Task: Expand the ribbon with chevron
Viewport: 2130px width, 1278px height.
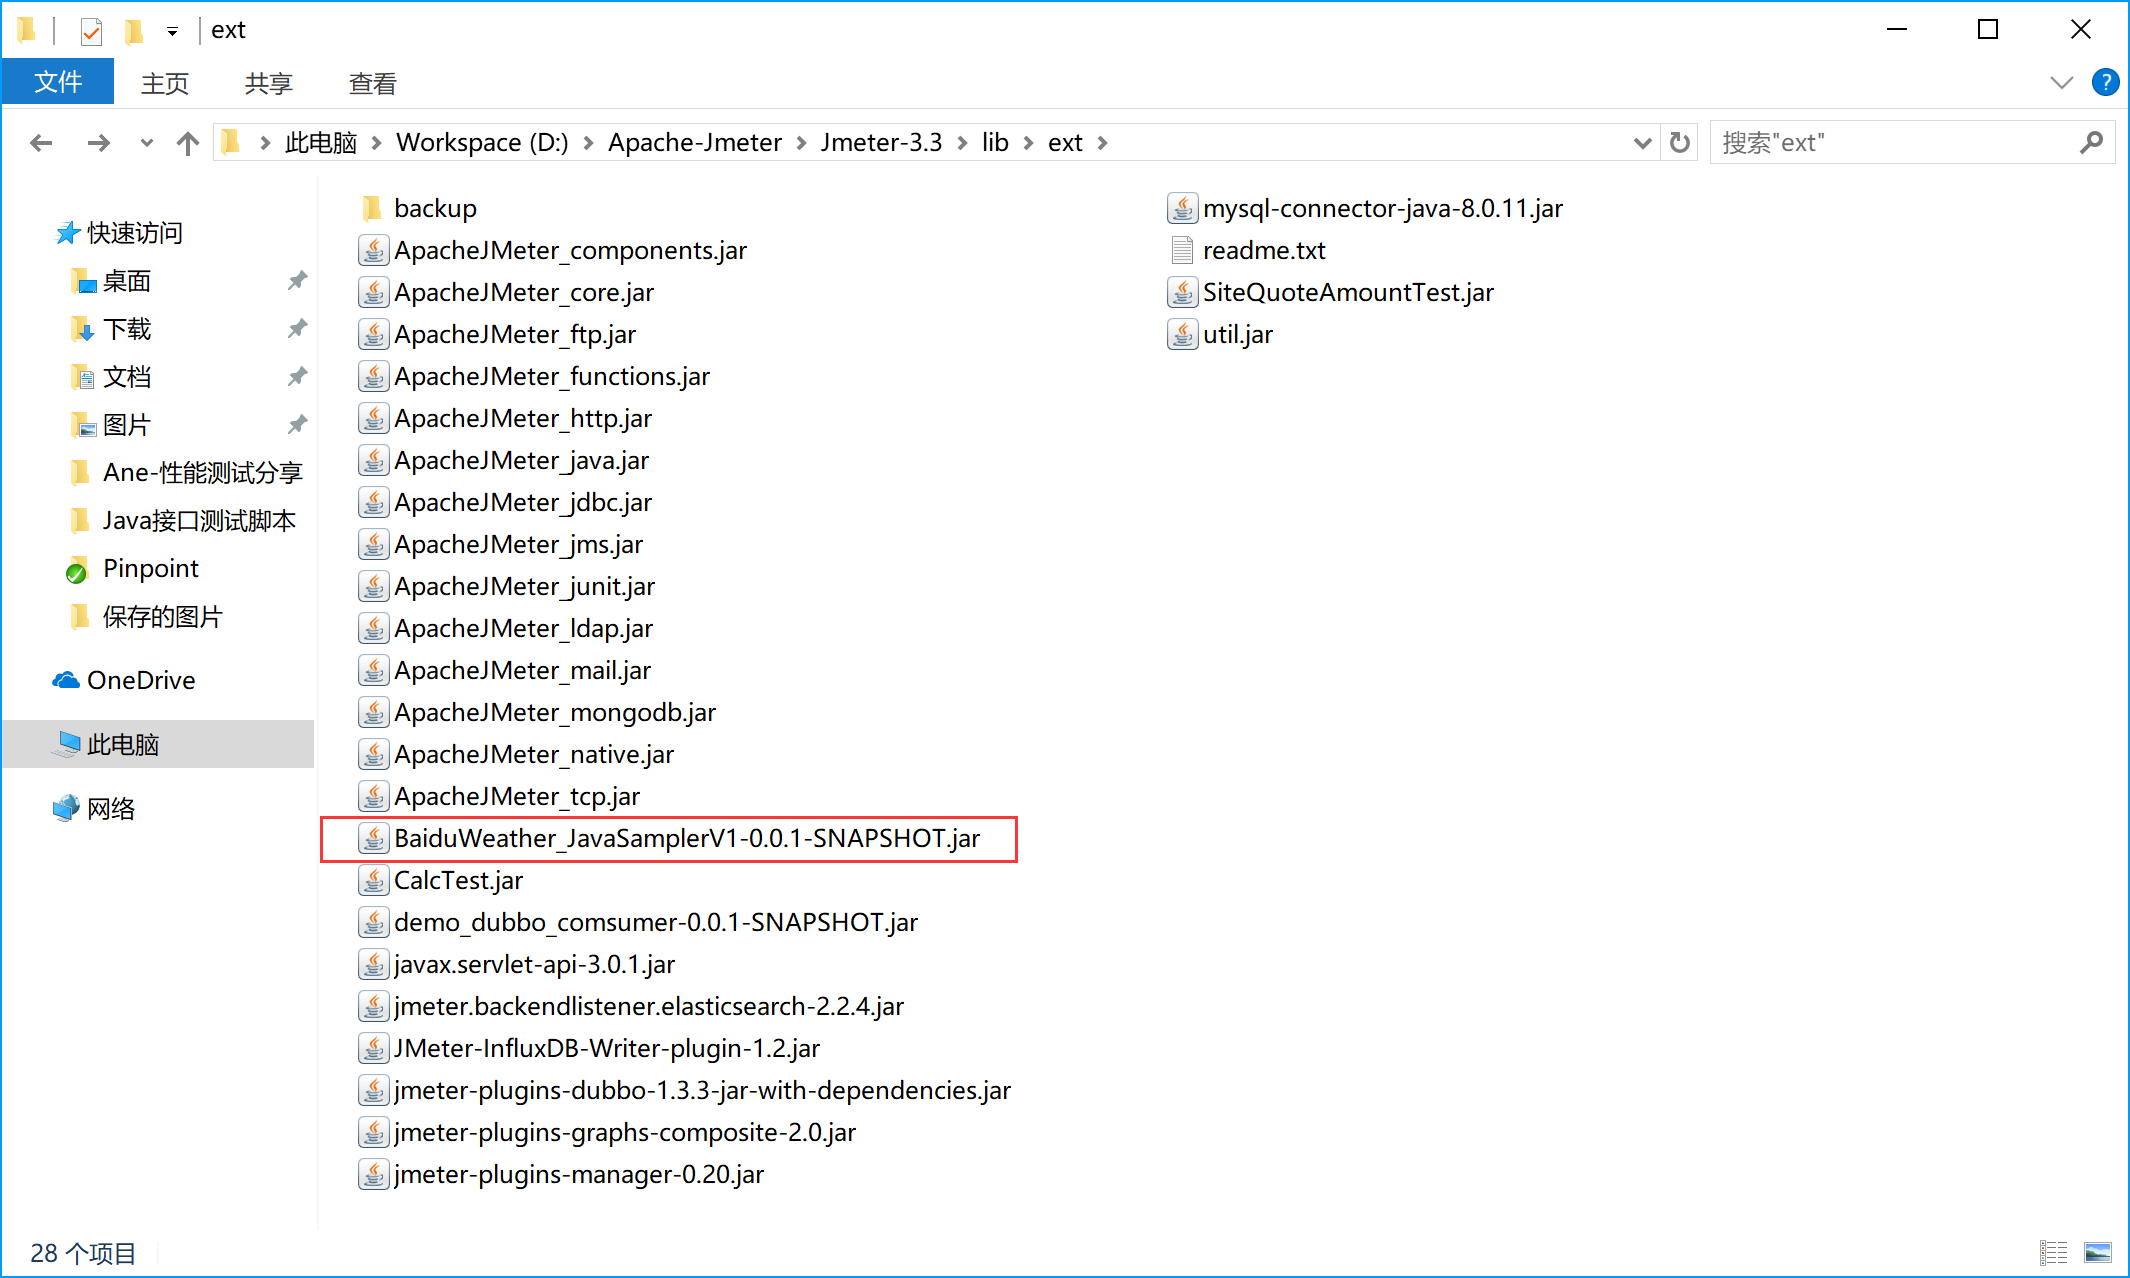Action: [x=2061, y=83]
